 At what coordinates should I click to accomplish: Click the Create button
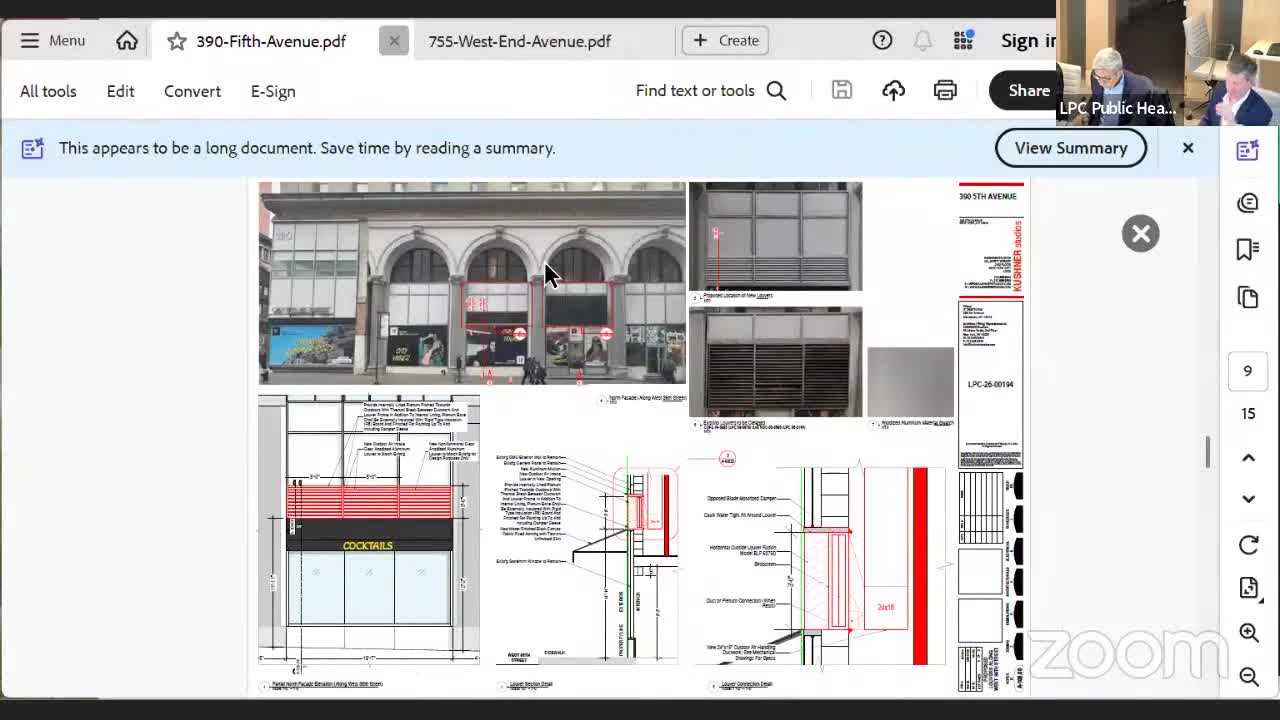coord(725,40)
